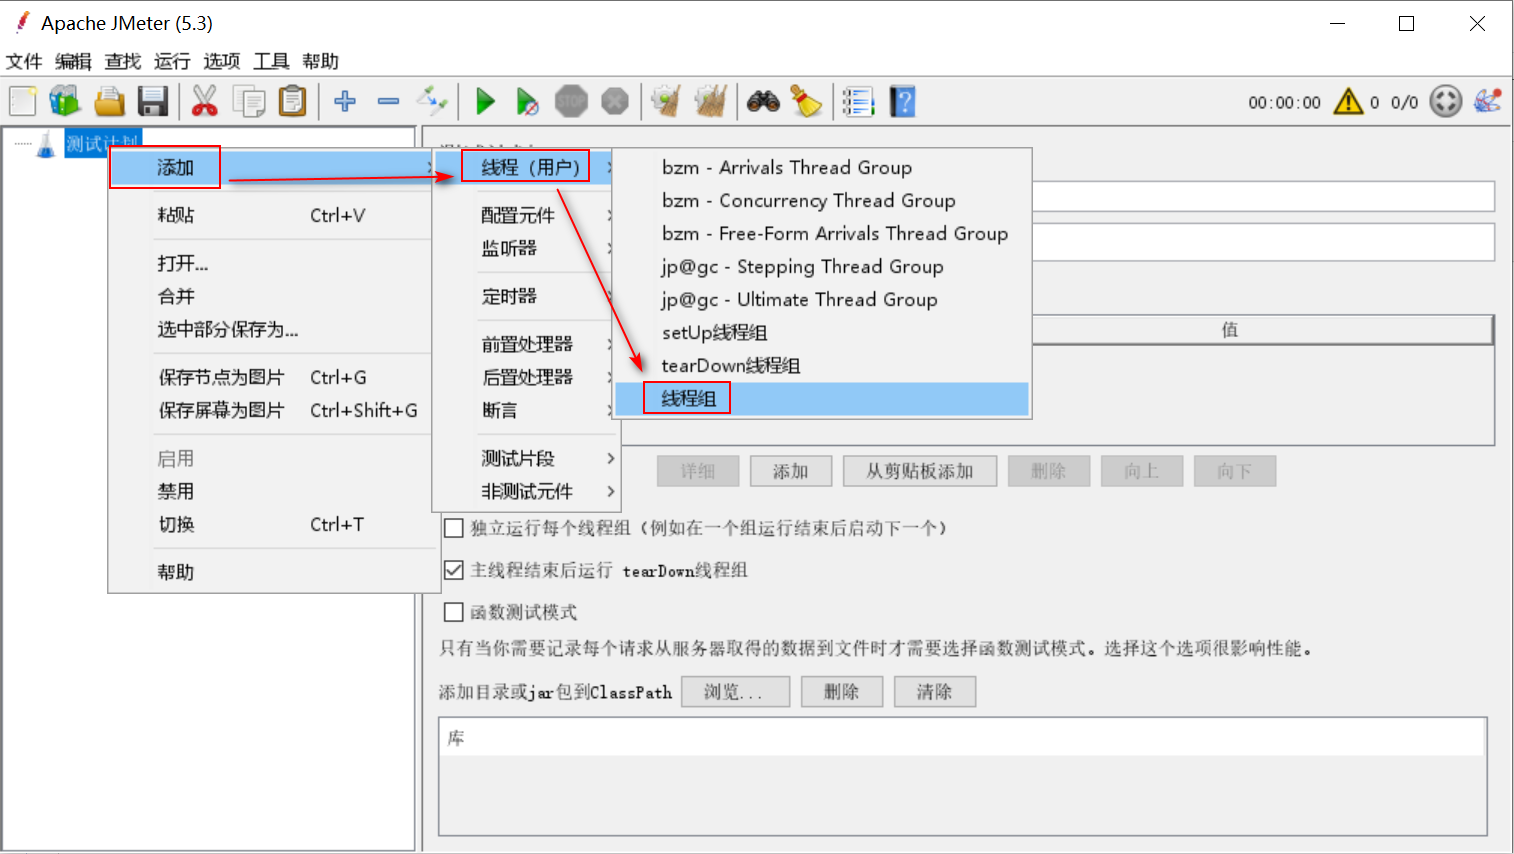Click the grey Stop icon
1514x854 pixels.
pyautogui.click(x=571, y=101)
